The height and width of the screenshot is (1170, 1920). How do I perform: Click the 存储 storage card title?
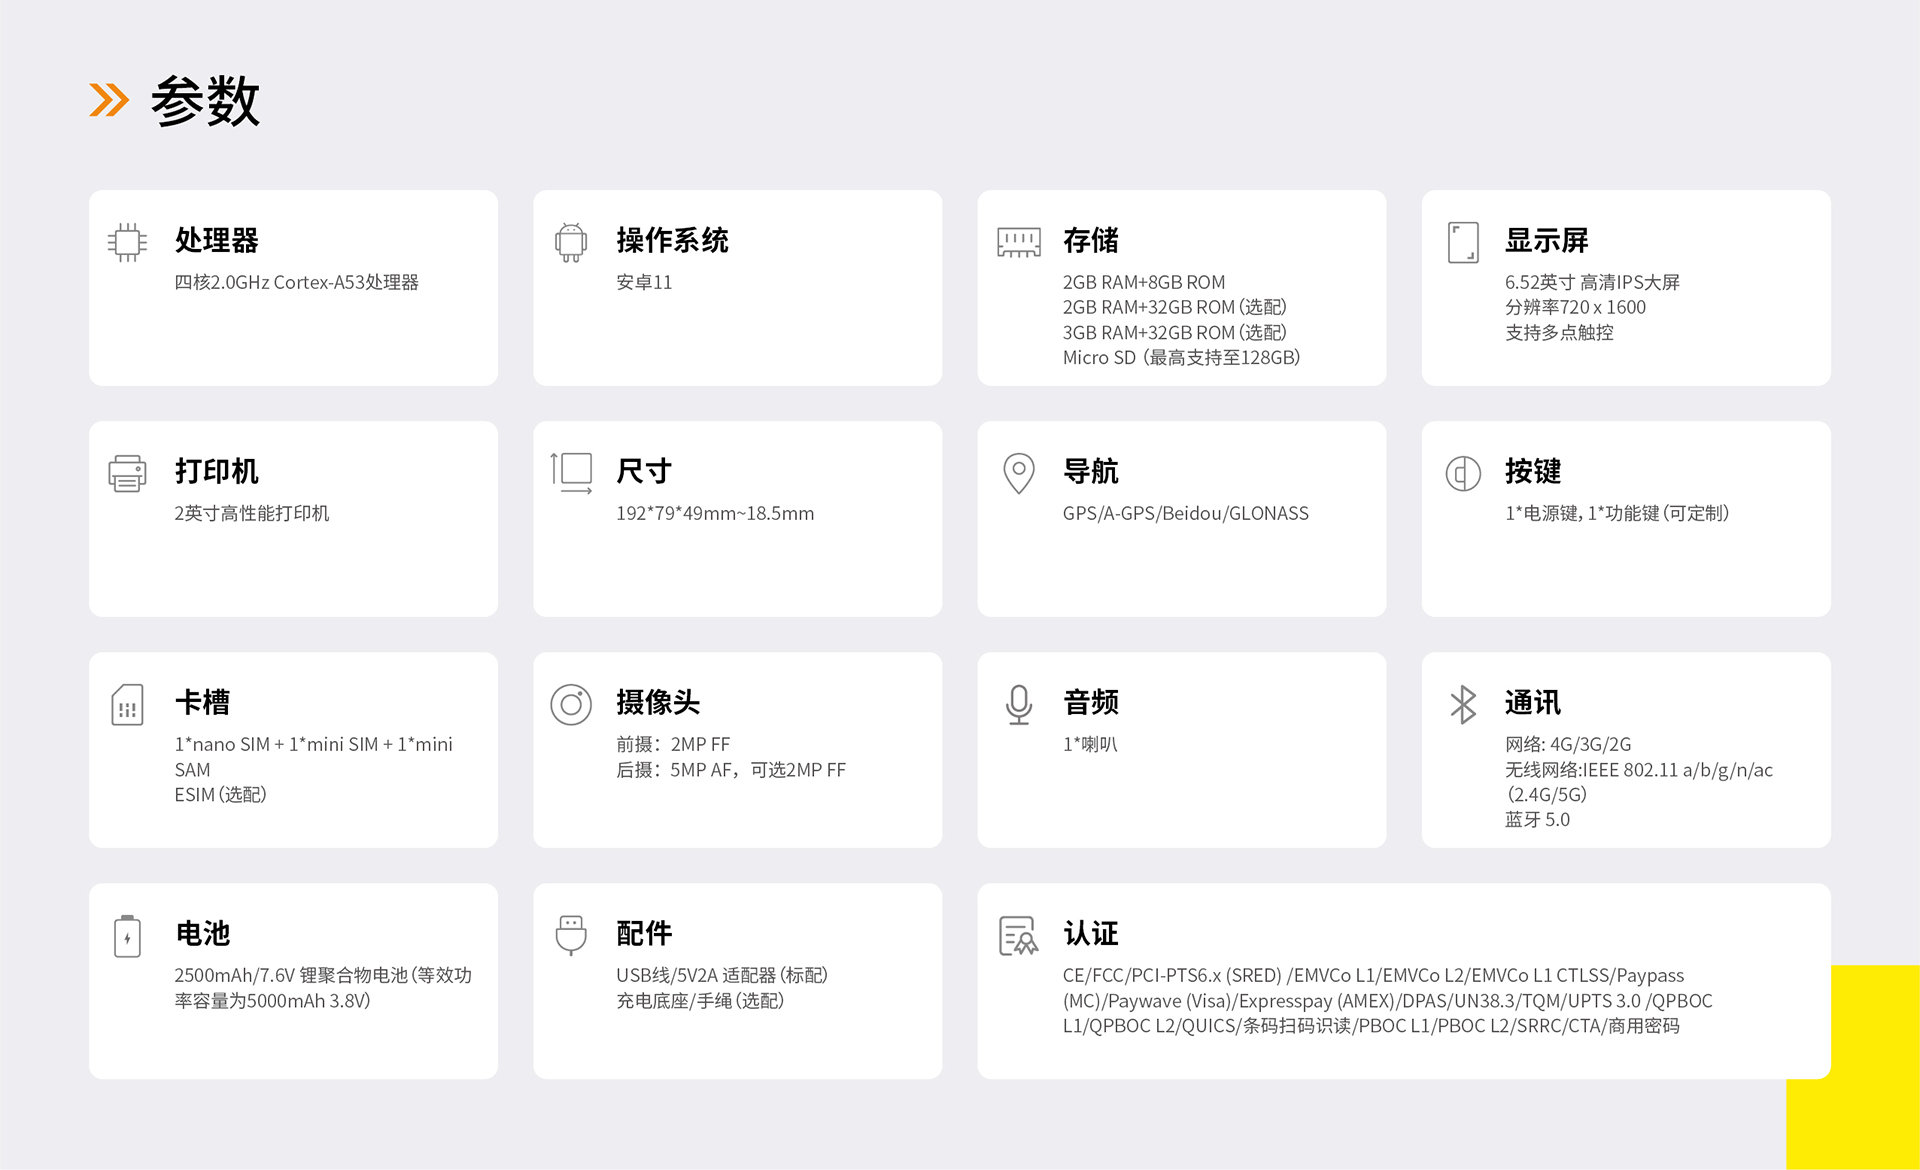point(1090,240)
